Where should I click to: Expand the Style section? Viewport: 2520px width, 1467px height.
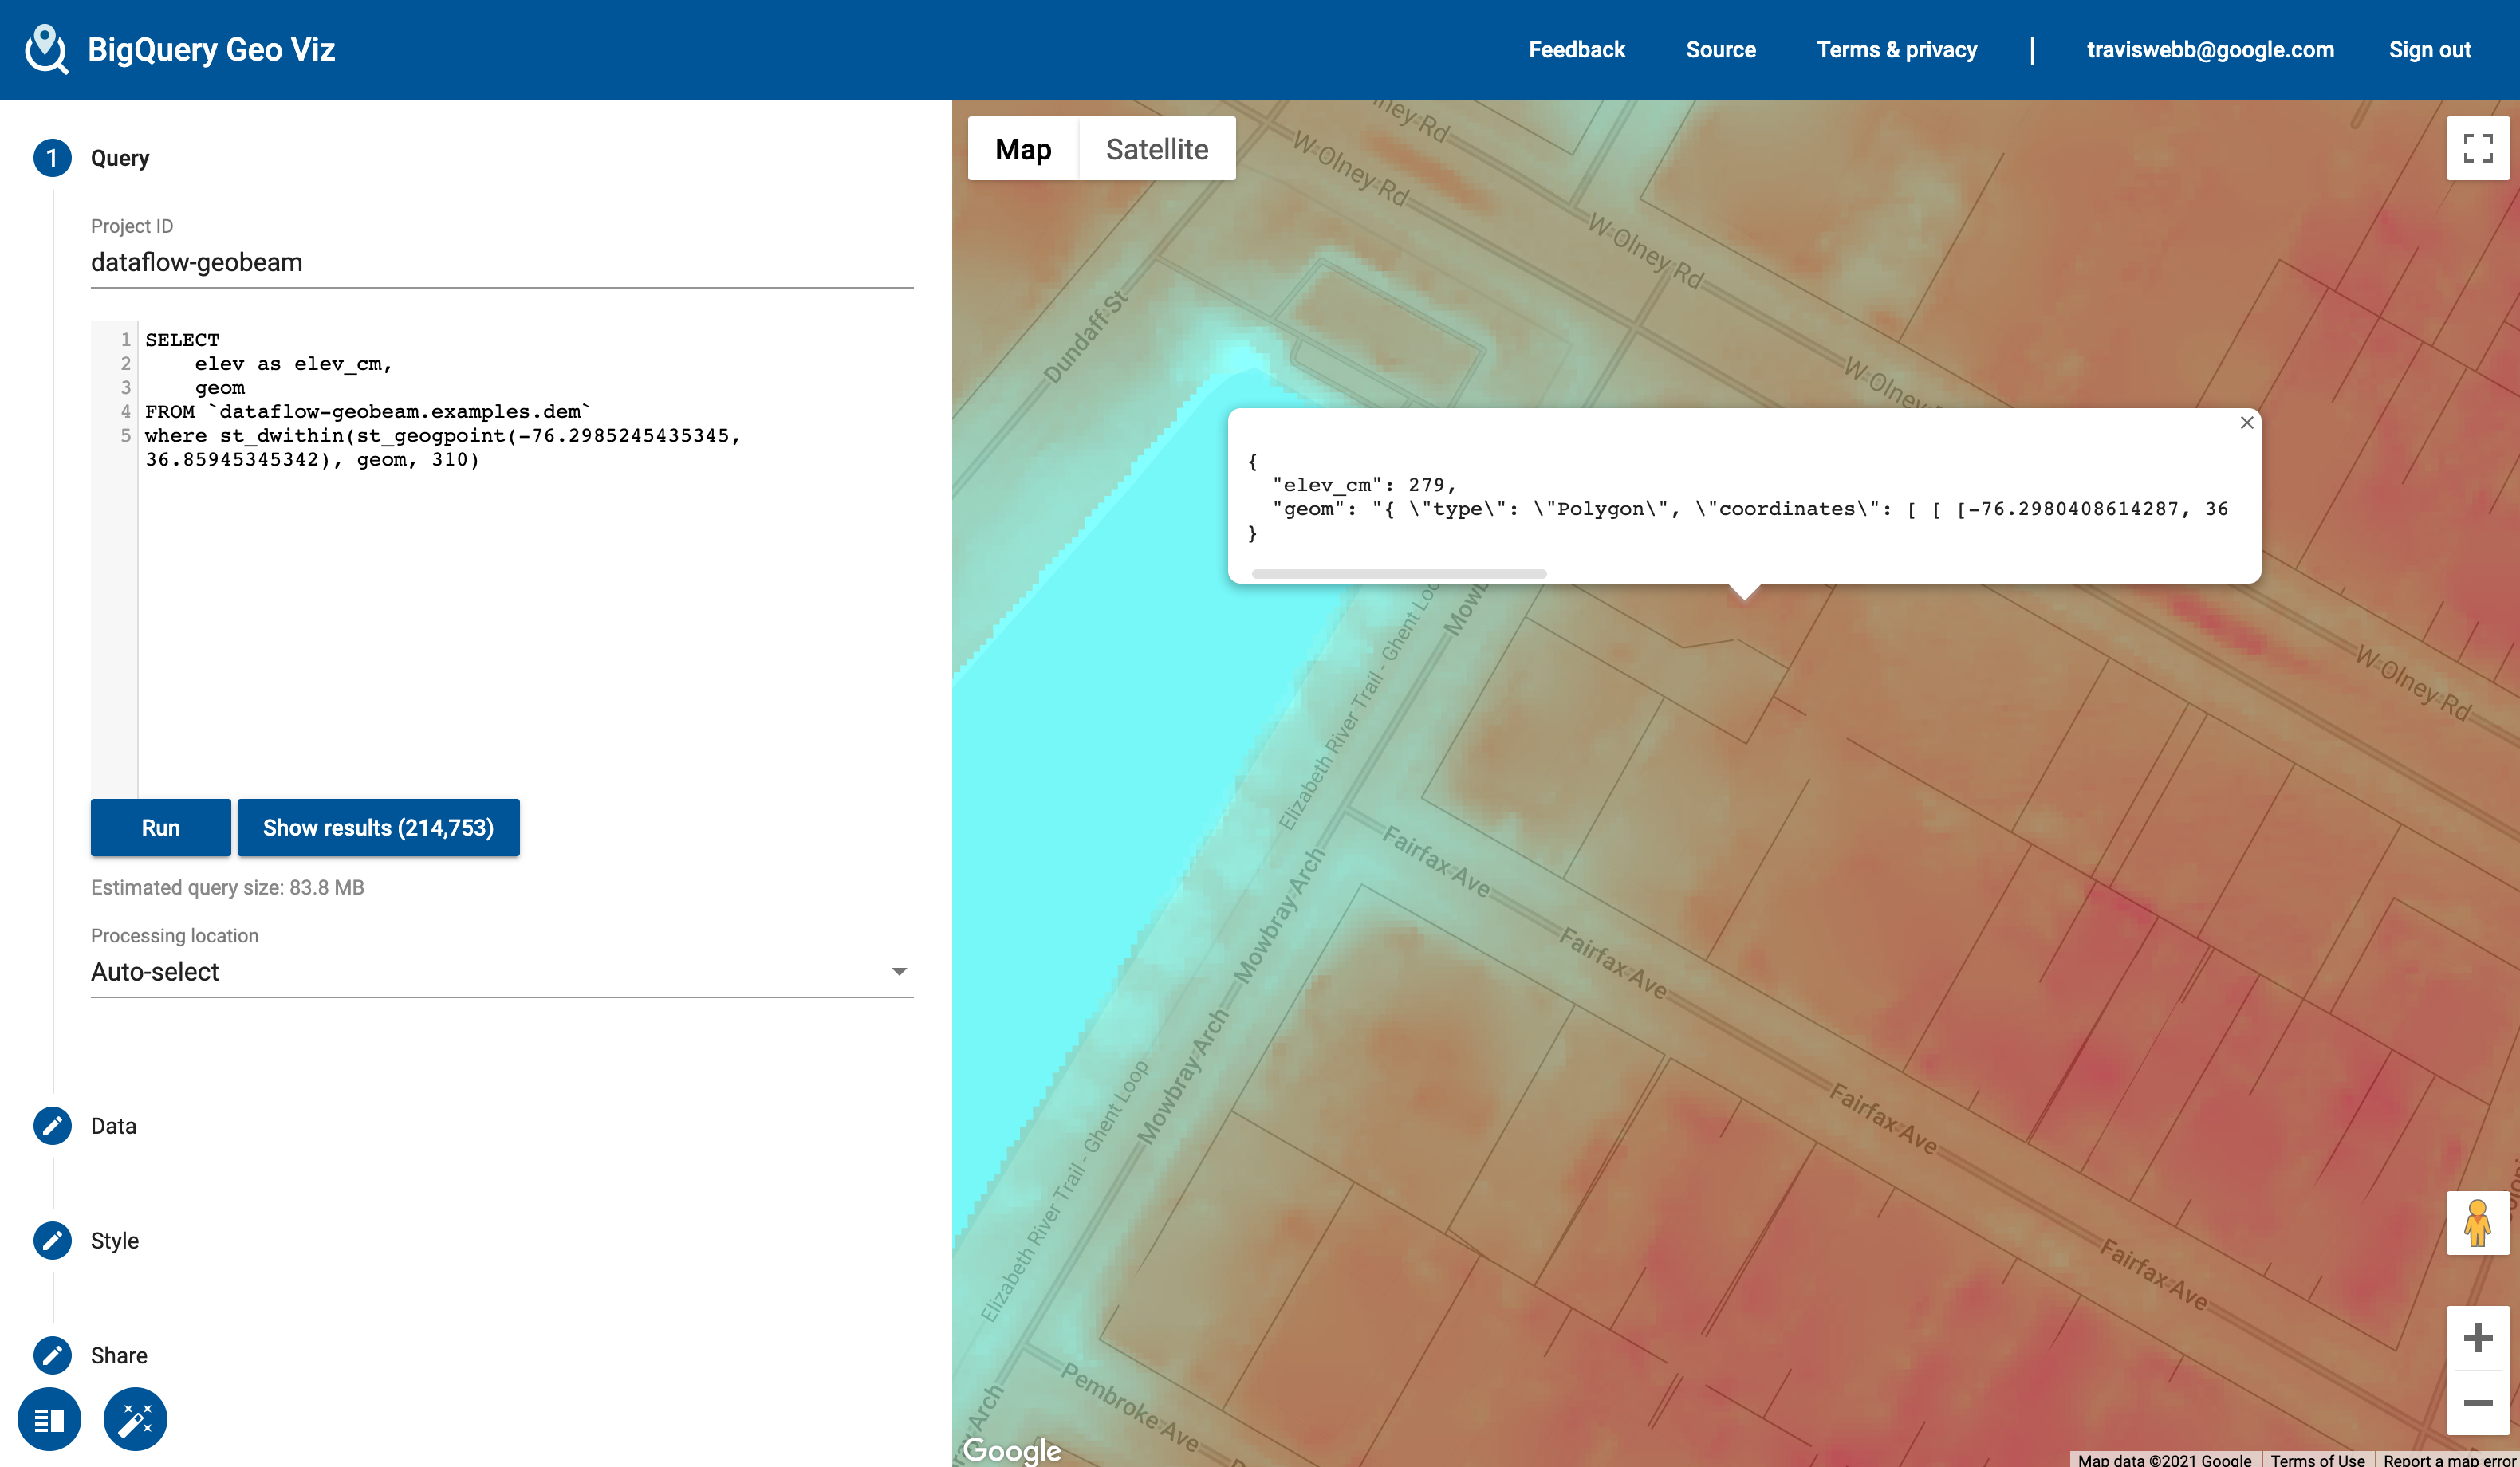point(115,1241)
